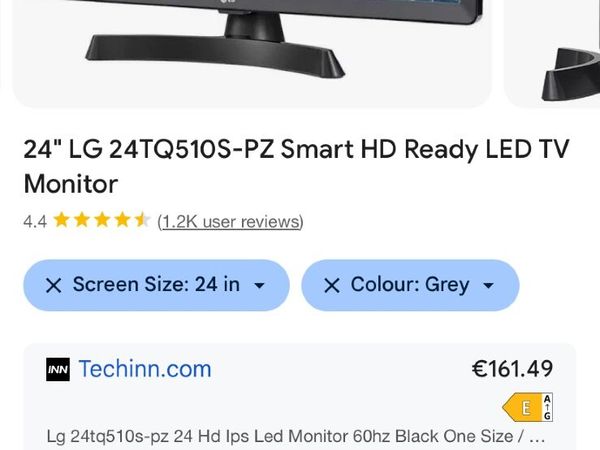The width and height of the screenshot is (600, 450).
Task: Open the 1.2K user reviews link
Action: coord(230,222)
